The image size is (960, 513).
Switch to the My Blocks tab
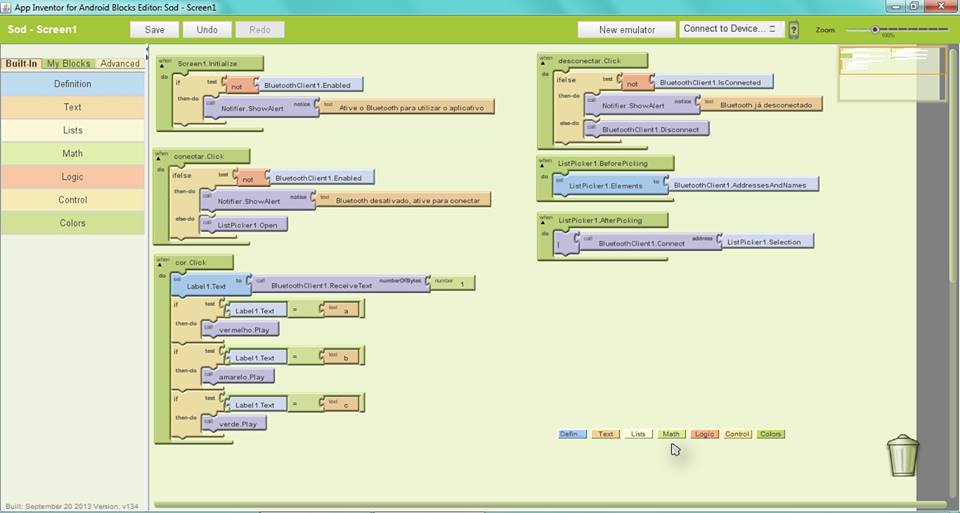pyautogui.click(x=68, y=63)
